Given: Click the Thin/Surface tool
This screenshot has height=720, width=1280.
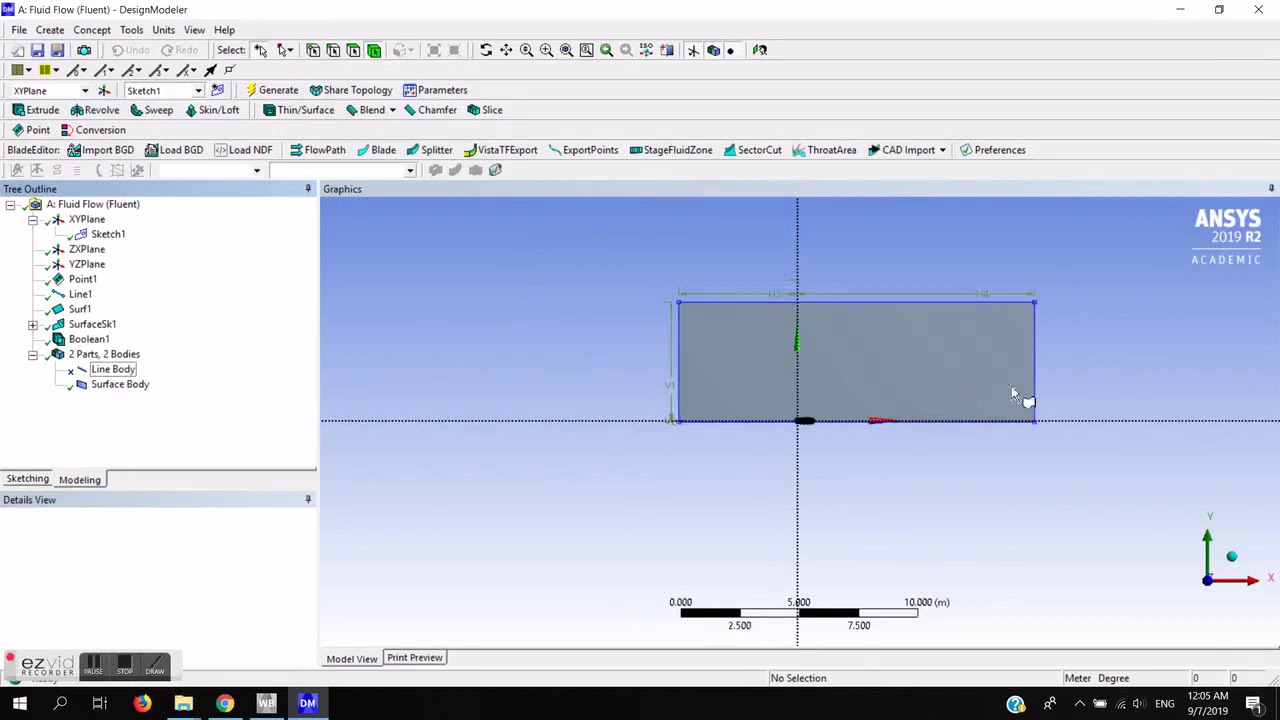Looking at the screenshot, I should click(298, 110).
